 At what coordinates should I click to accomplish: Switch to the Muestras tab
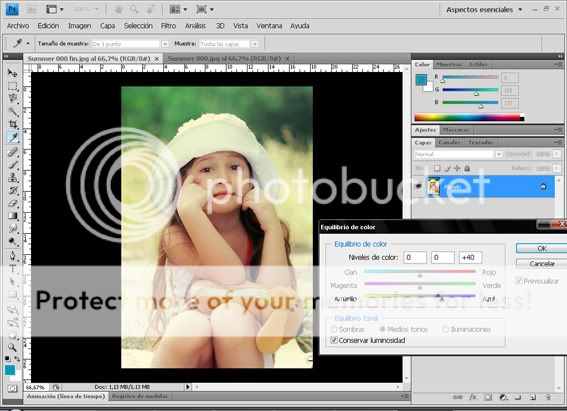pyautogui.click(x=449, y=64)
